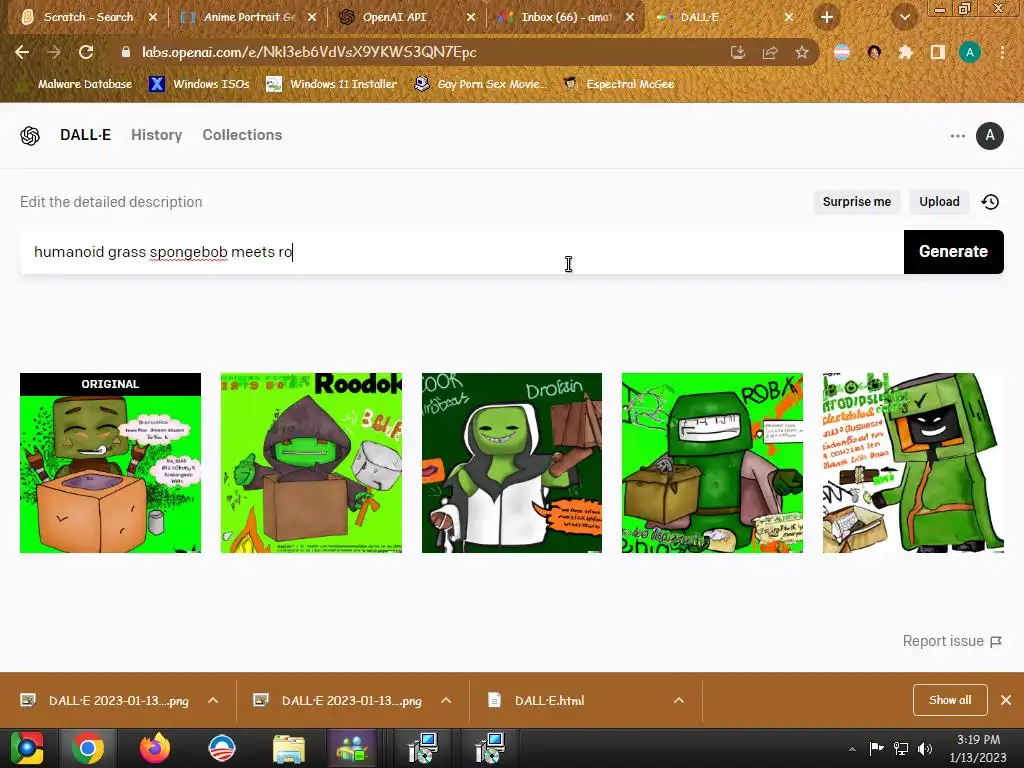Click the address bar URL
The width and height of the screenshot is (1024, 768).
coord(310,52)
